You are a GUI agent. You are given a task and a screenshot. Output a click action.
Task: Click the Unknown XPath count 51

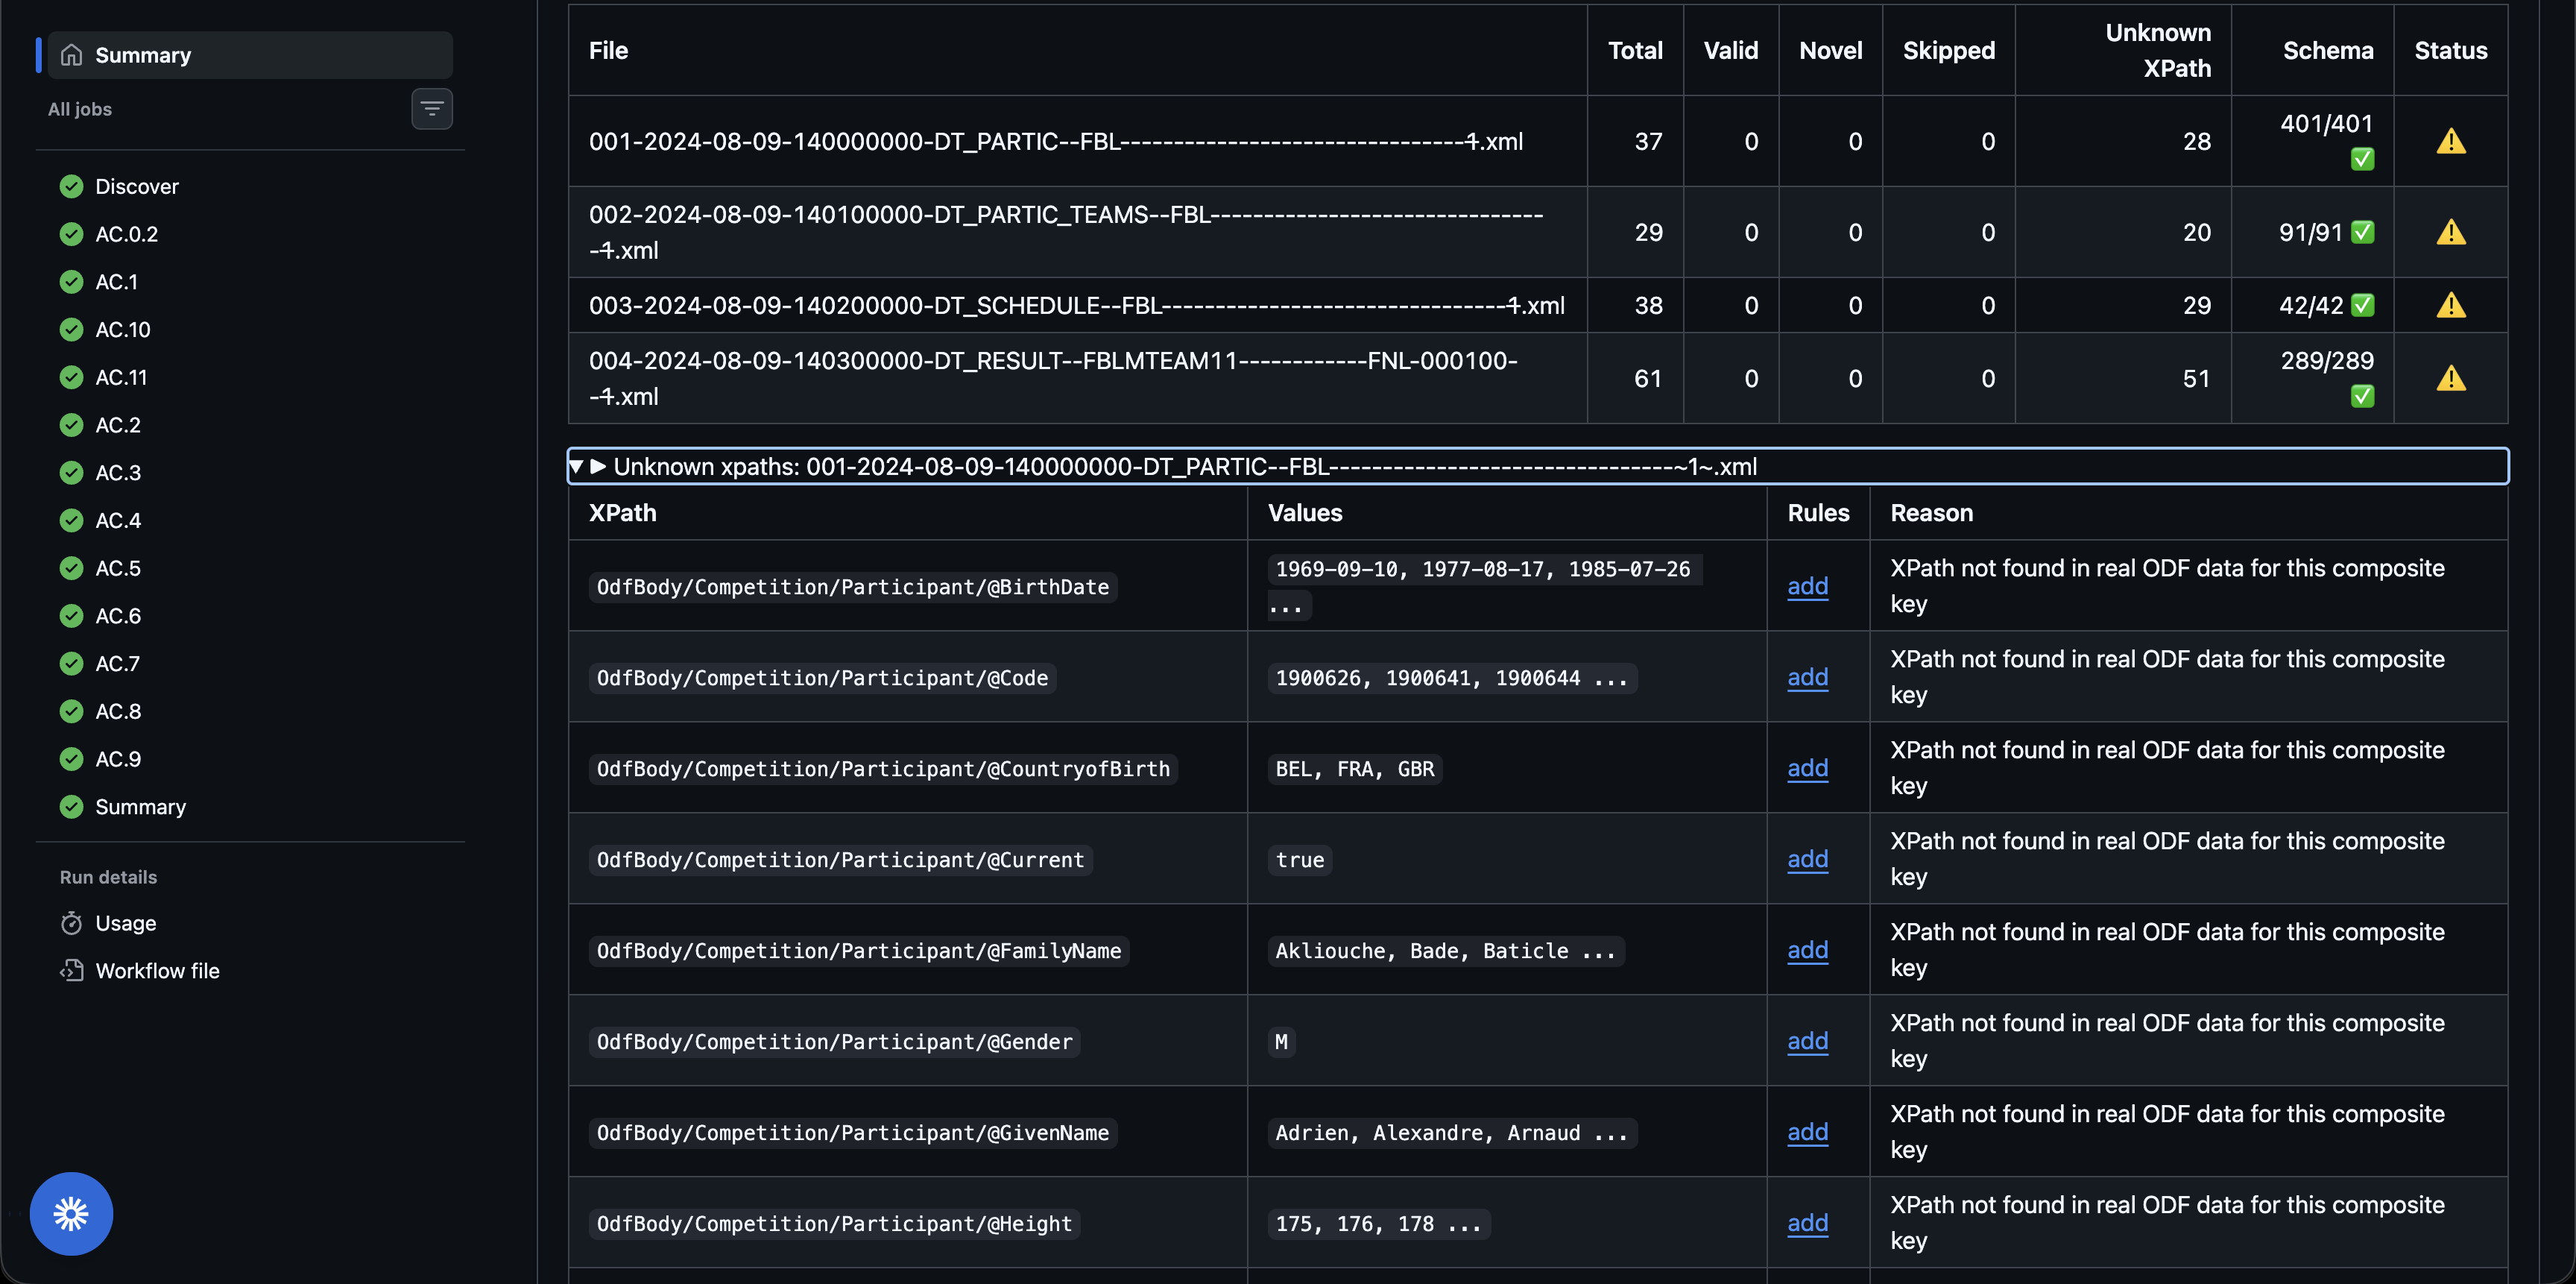[x=2196, y=378]
